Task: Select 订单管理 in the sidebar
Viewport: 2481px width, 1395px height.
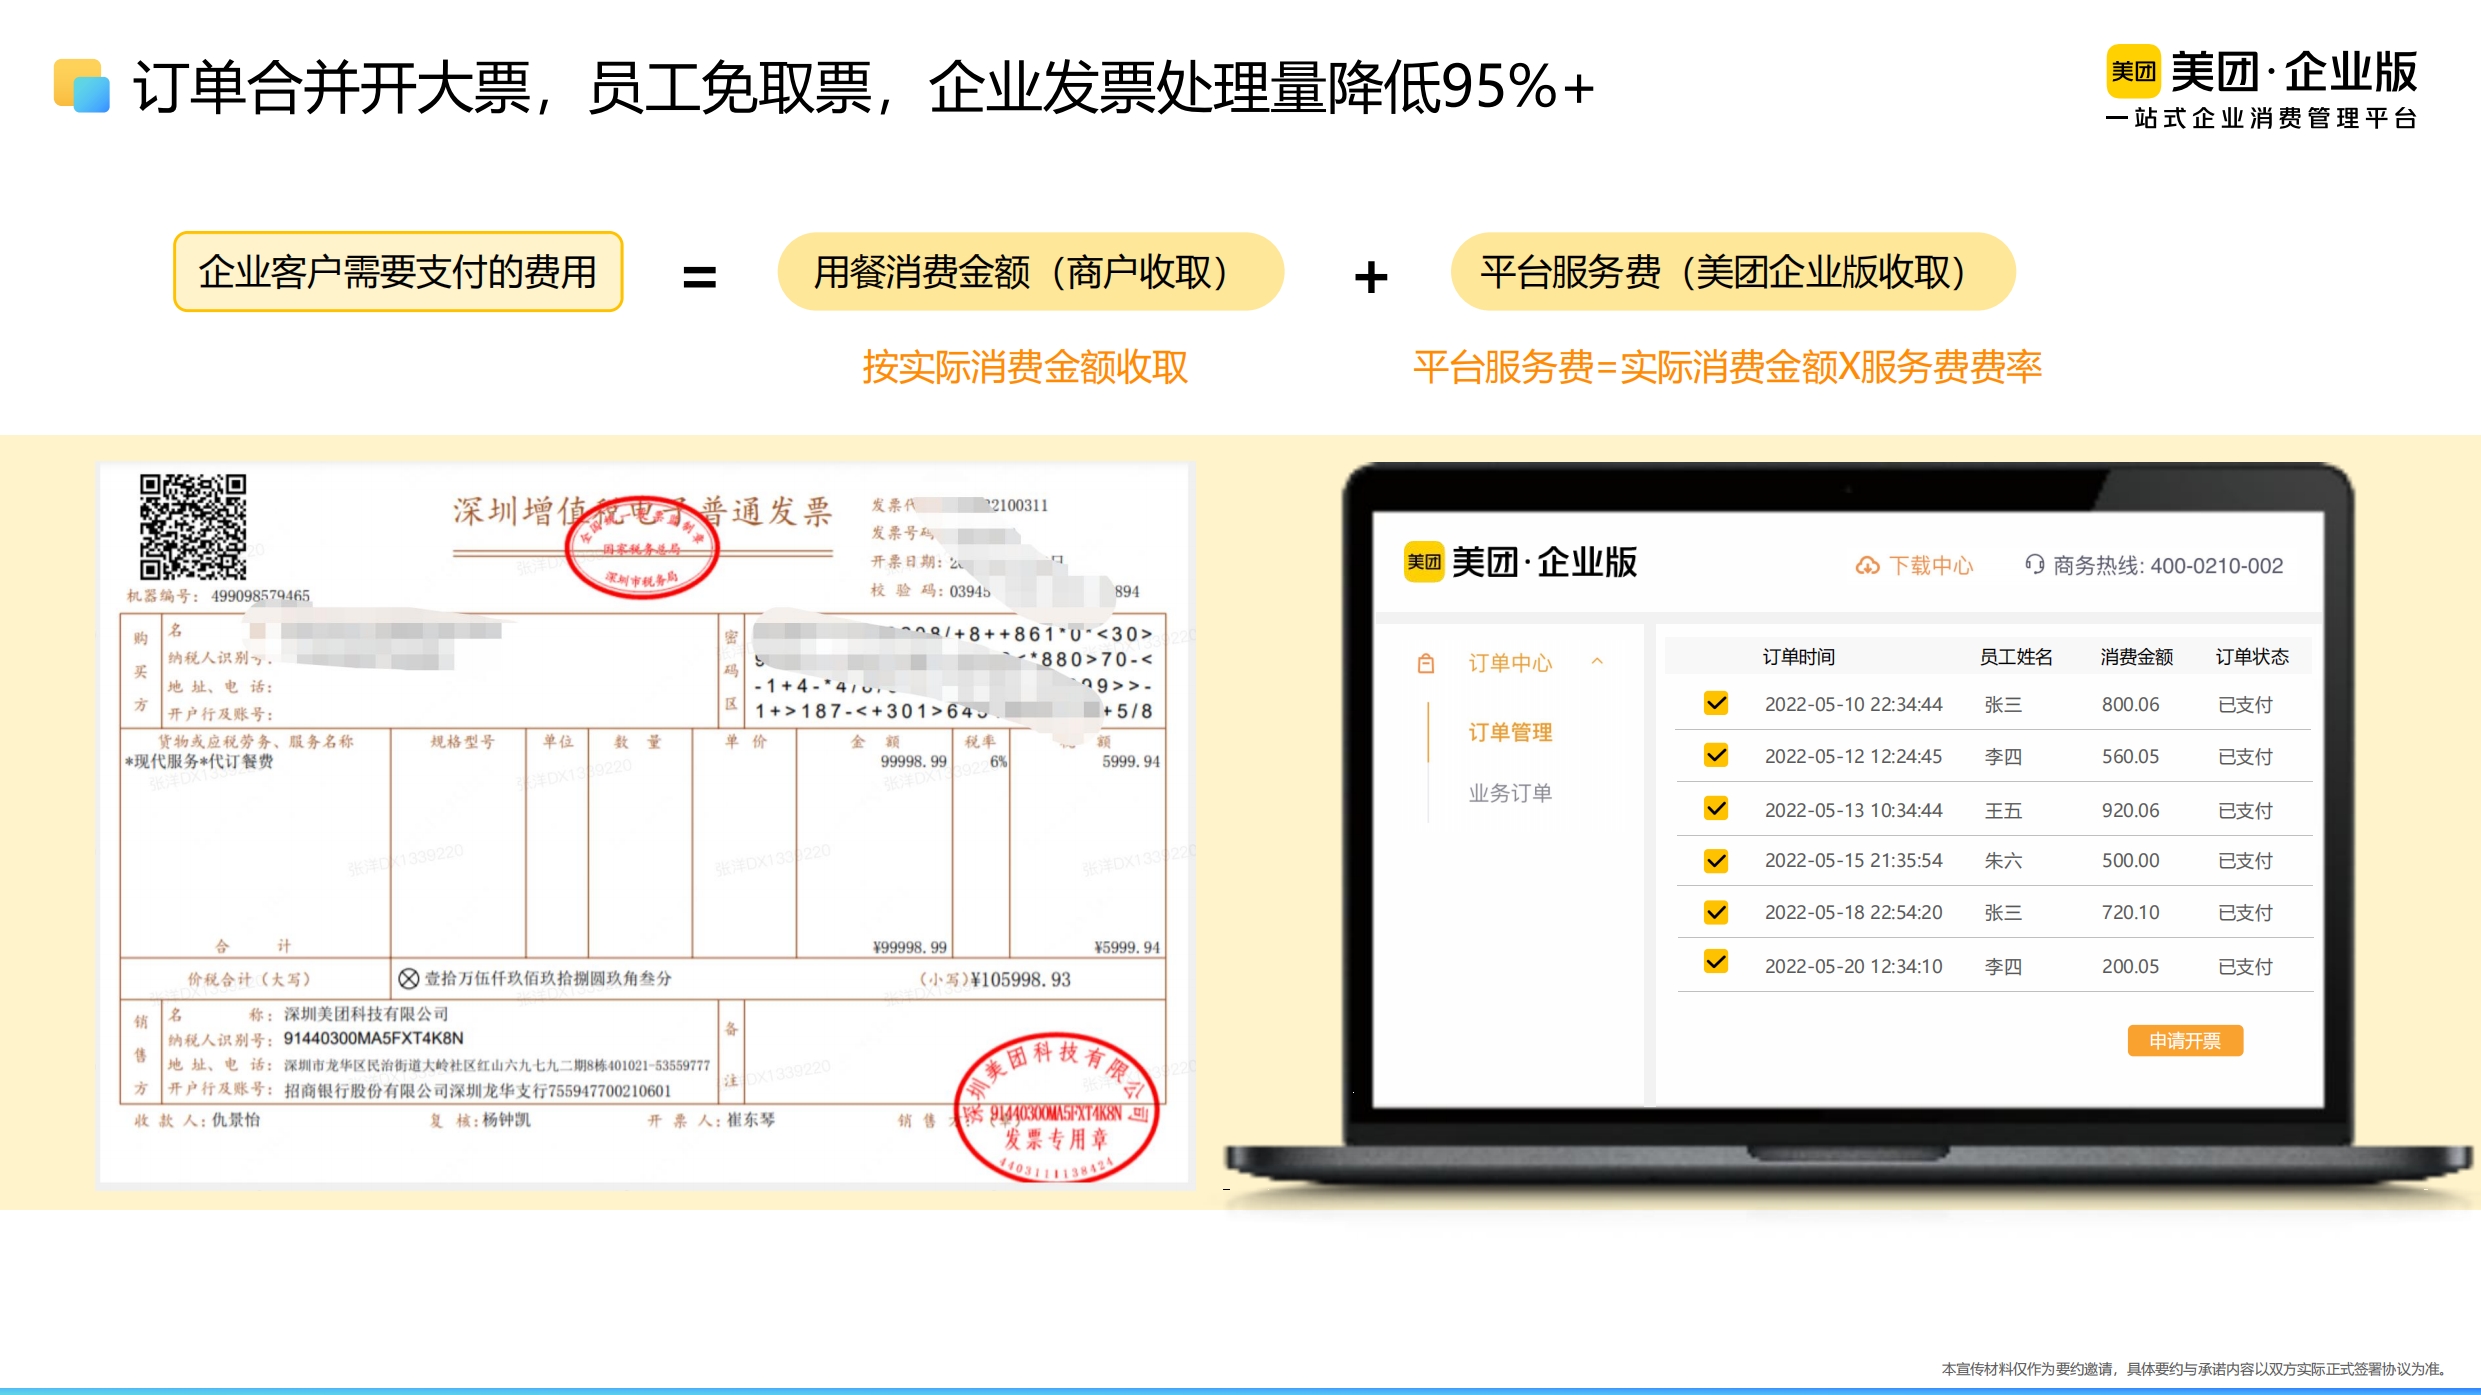Action: 1510,732
